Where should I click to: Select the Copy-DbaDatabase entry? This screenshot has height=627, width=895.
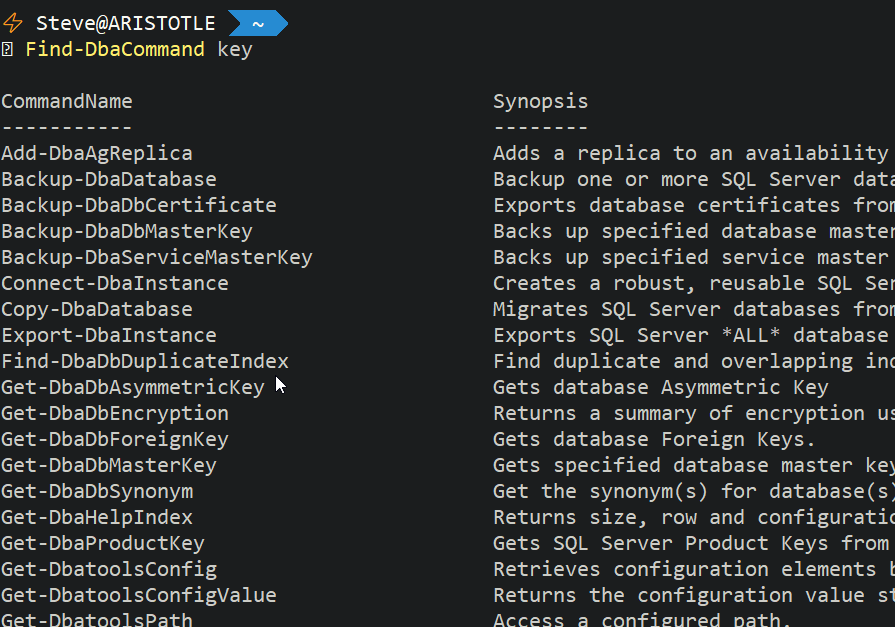(x=97, y=309)
